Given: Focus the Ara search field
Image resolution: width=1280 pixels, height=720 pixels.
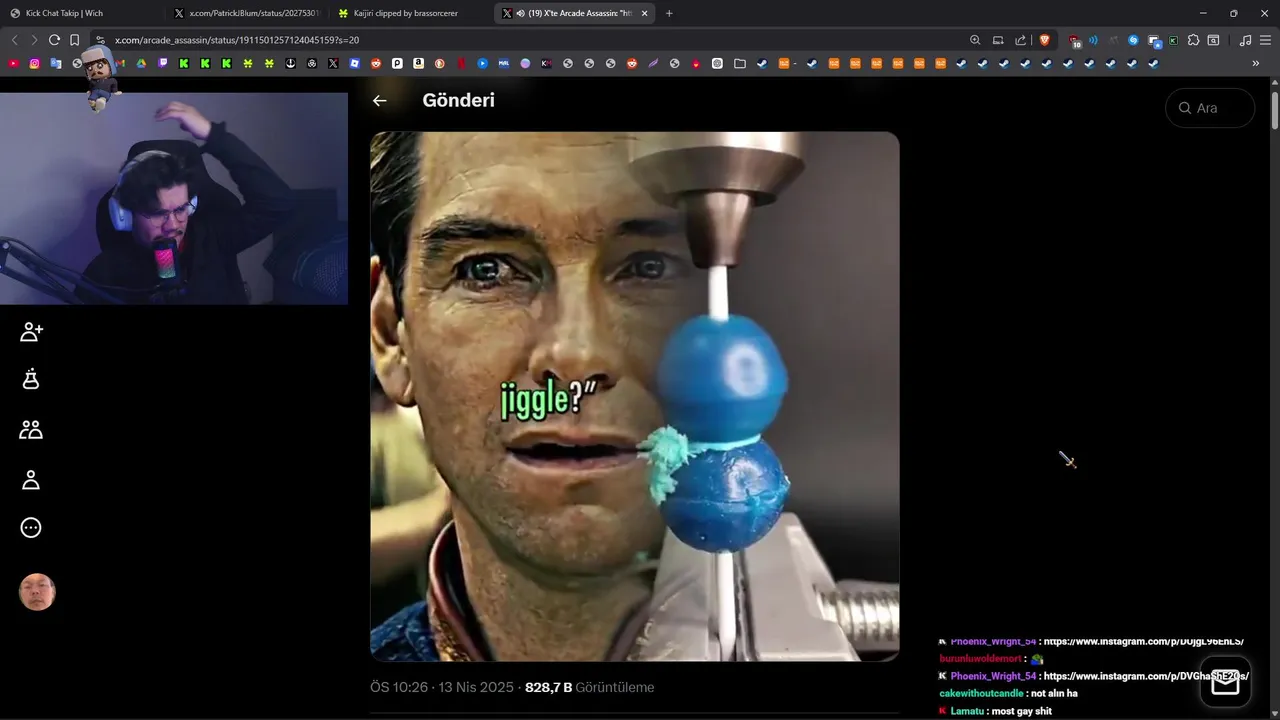Looking at the screenshot, I should click(1210, 108).
